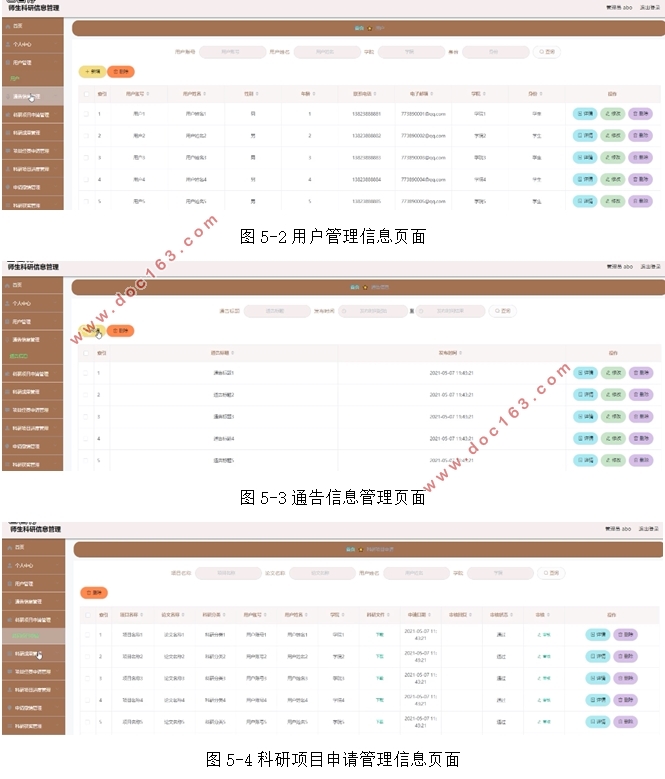
Task: Click Details button for 用户1 in Figure 5-2
Action: 585,114
